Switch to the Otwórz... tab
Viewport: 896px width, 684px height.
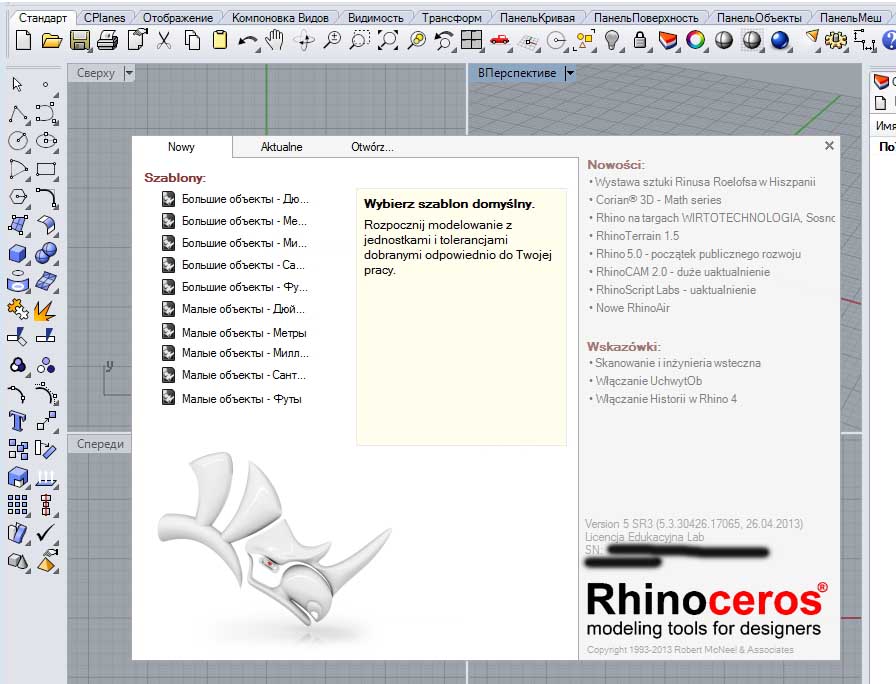pyautogui.click(x=371, y=147)
